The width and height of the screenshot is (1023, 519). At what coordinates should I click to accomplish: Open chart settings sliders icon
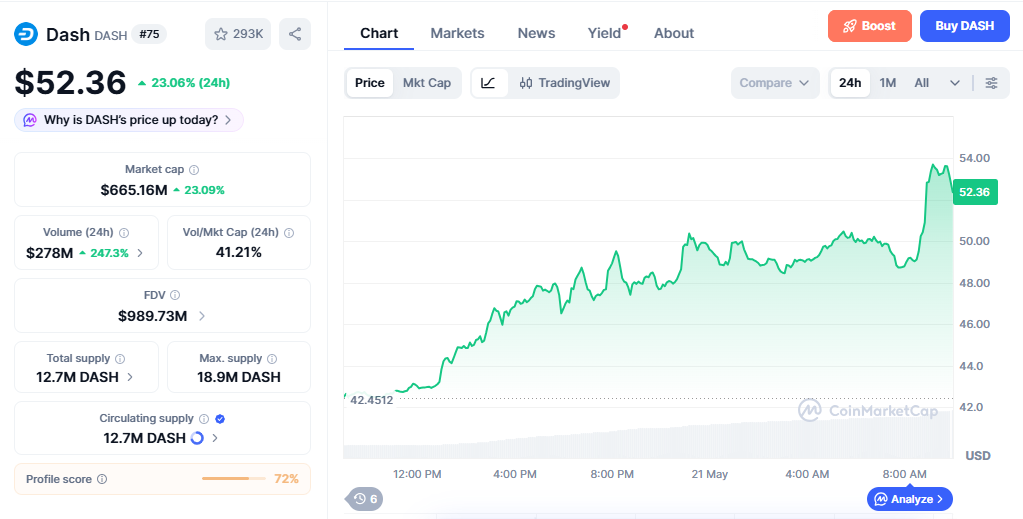(x=991, y=83)
